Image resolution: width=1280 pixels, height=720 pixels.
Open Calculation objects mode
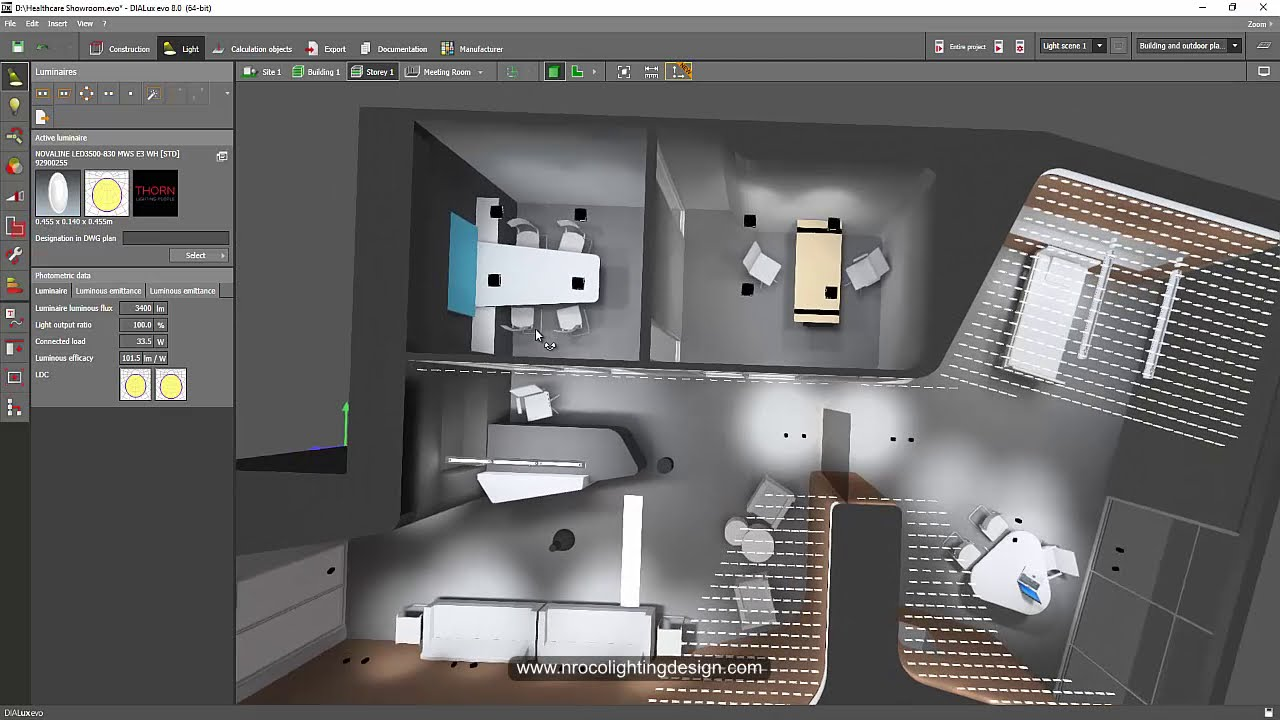point(252,48)
